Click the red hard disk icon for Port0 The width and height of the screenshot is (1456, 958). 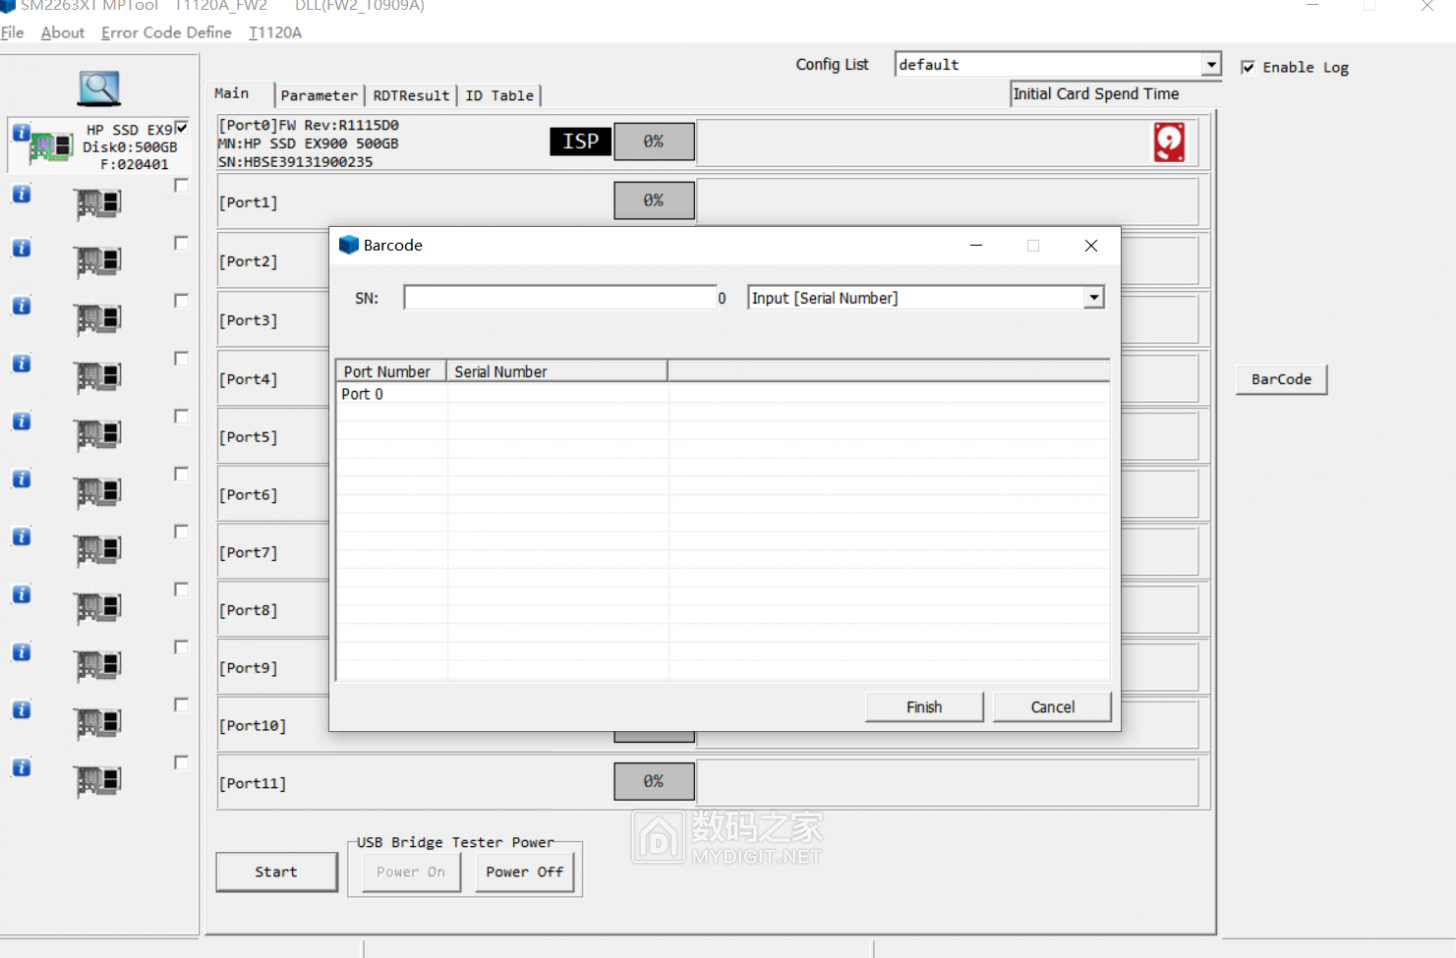(1168, 142)
